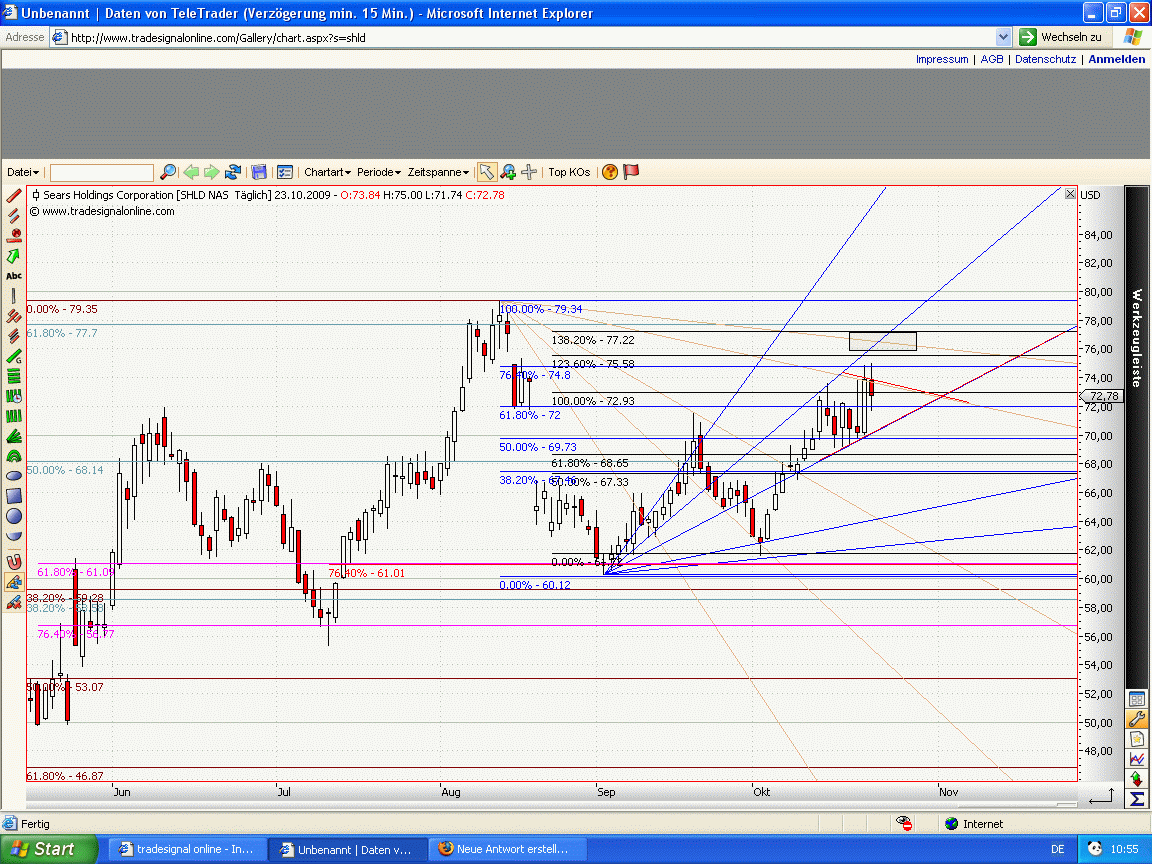Expand the Periode dropdown
The height and width of the screenshot is (864, 1152).
coord(378,172)
